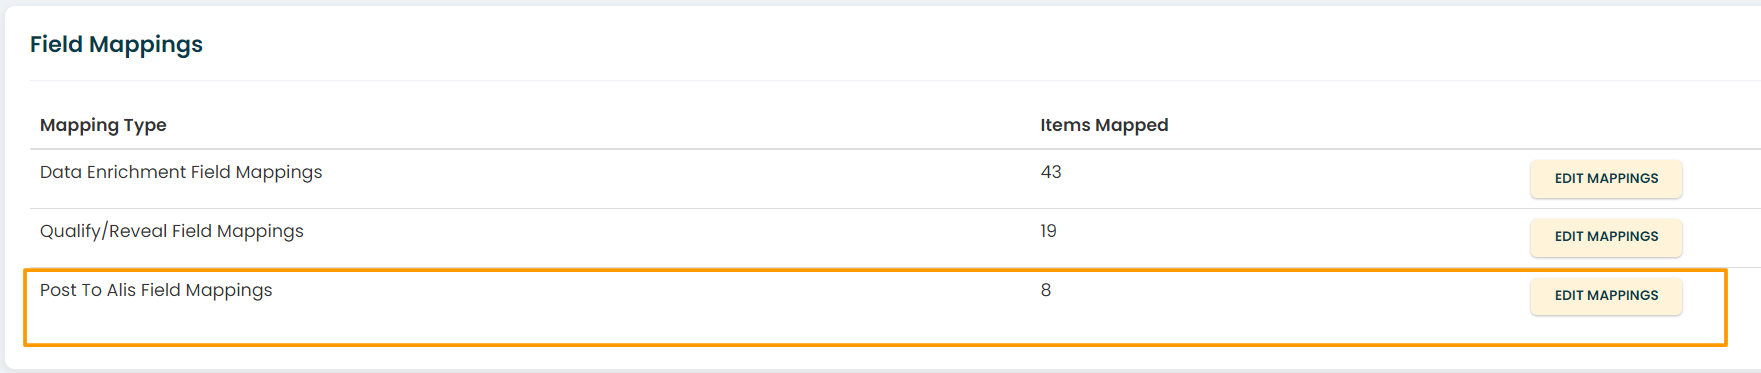Select Post To Alis Field Mappings label
This screenshot has height=373, width=1761.
[156, 290]
